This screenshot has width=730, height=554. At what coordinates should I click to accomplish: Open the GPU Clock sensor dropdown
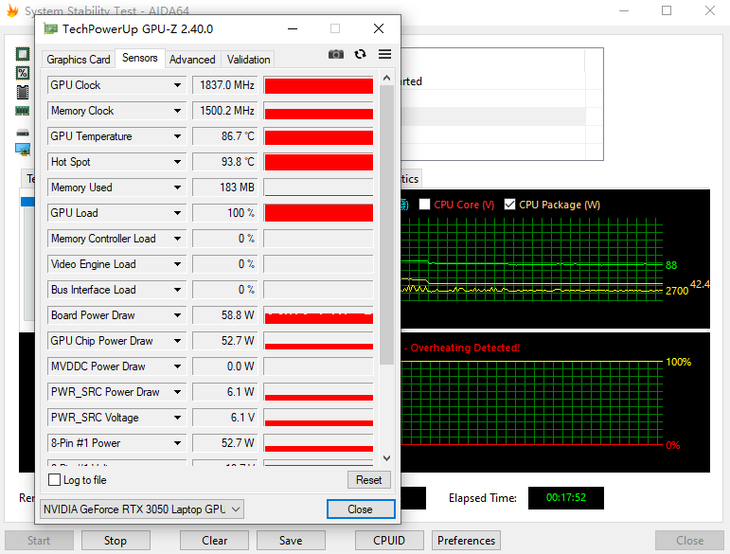pyautogui.click(x=177, y=85)
